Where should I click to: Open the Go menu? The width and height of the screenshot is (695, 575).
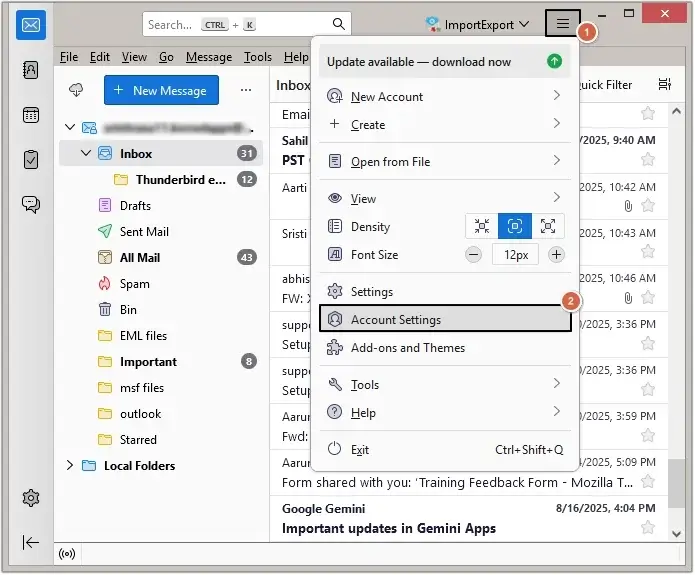coord(166,57)
